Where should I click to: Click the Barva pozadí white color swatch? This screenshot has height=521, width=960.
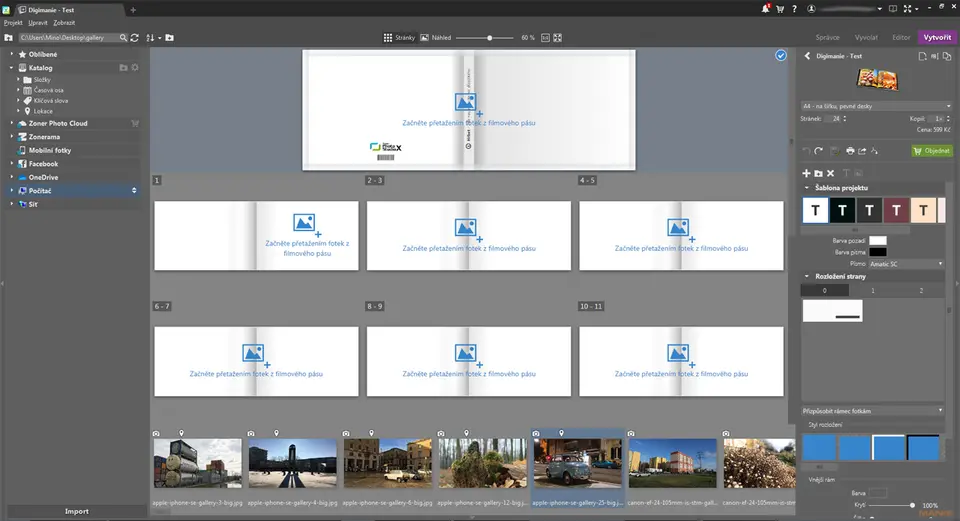(877, 240)
